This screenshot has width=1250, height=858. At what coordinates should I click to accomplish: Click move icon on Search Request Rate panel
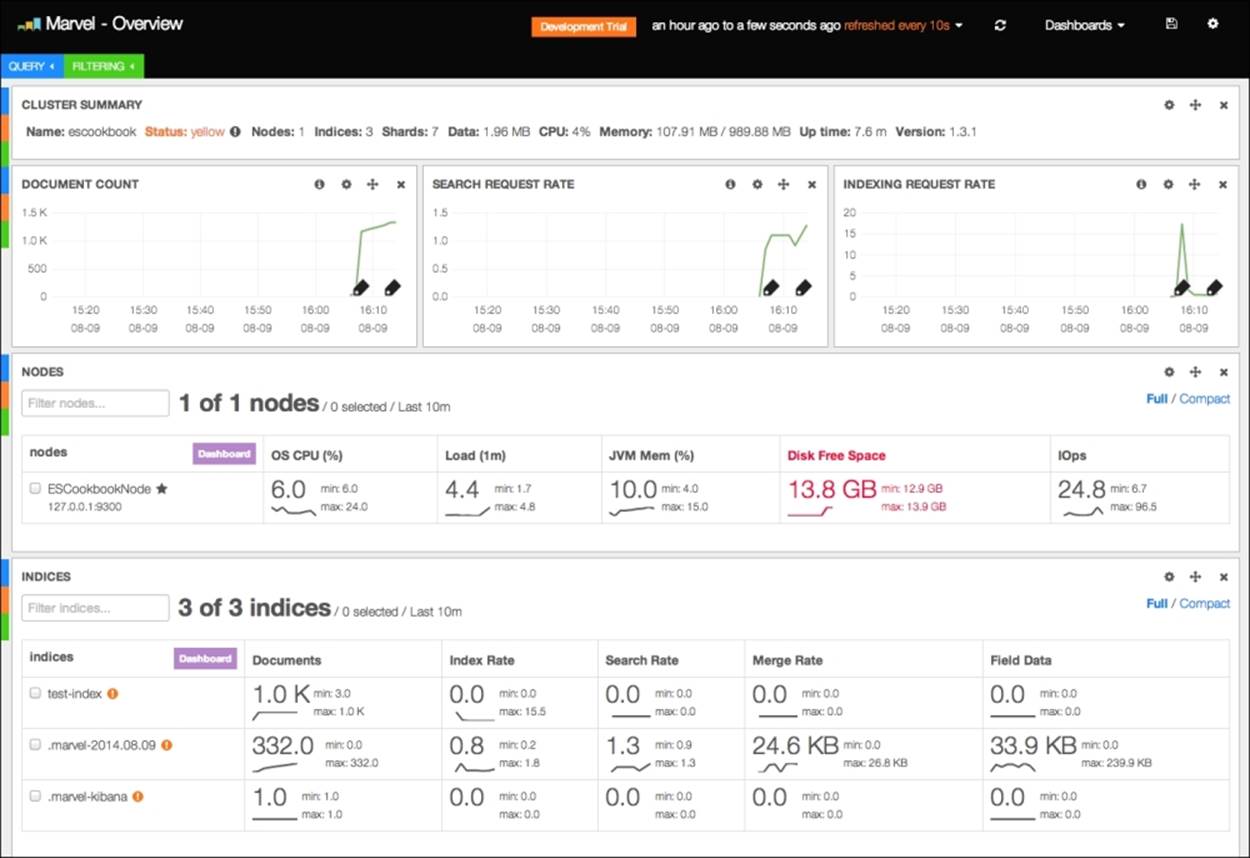coord(784,185)
